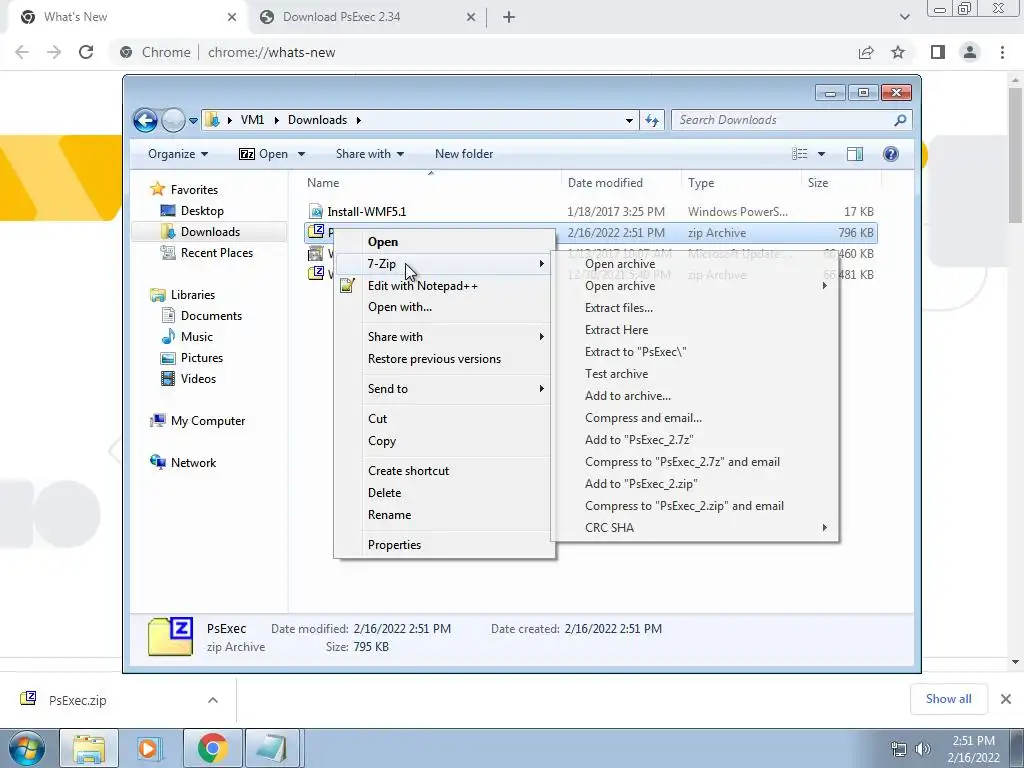Click the Explorer forward navigation arrow
This screenshot has height=768, width=1024.
[x=173, y=120]
